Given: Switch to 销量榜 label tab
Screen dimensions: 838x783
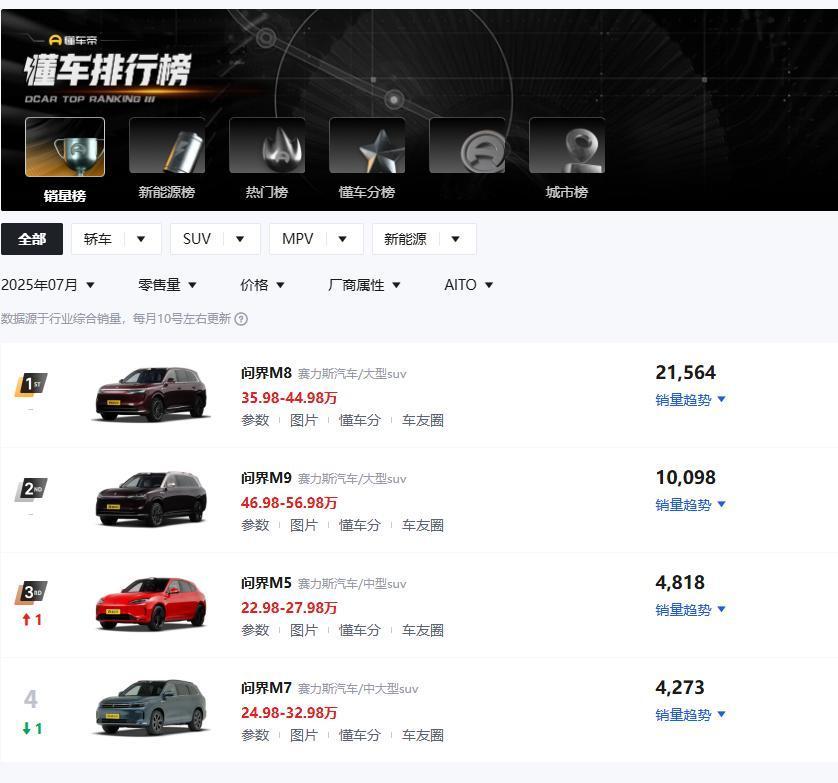Looking at the screenshot, I should coord(65,196).
